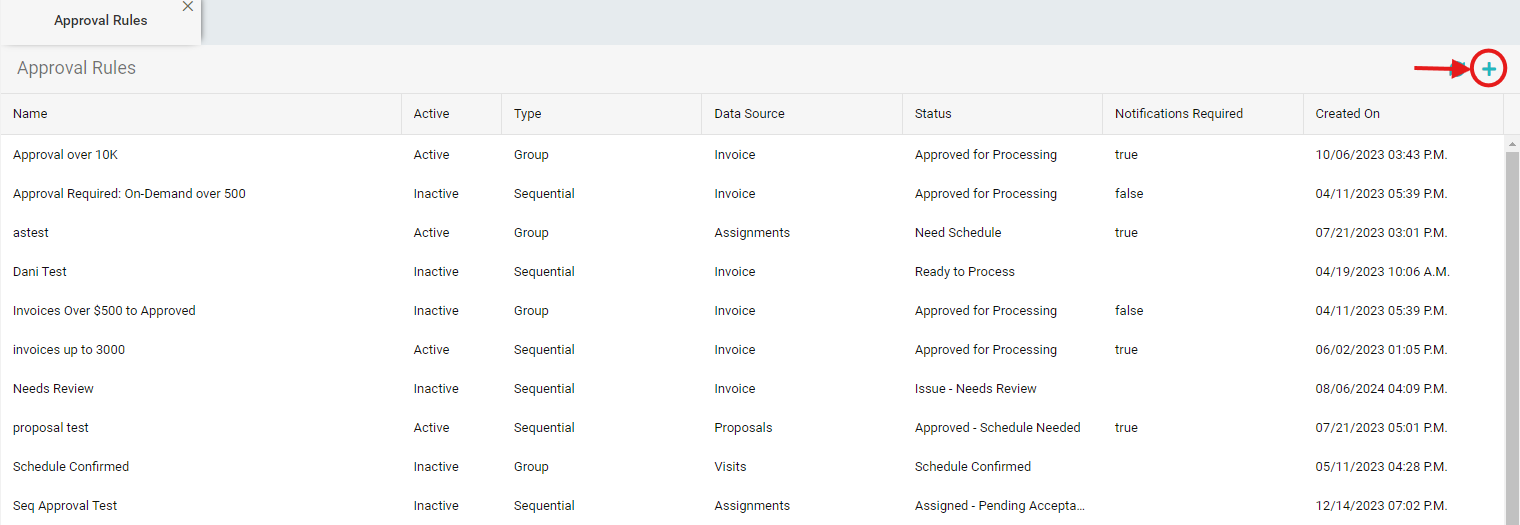The height and width of the screenshot is (525, 1520).
Task: Open 'Invoices Over $500 to Approved' rule
Action: (104, 311)
